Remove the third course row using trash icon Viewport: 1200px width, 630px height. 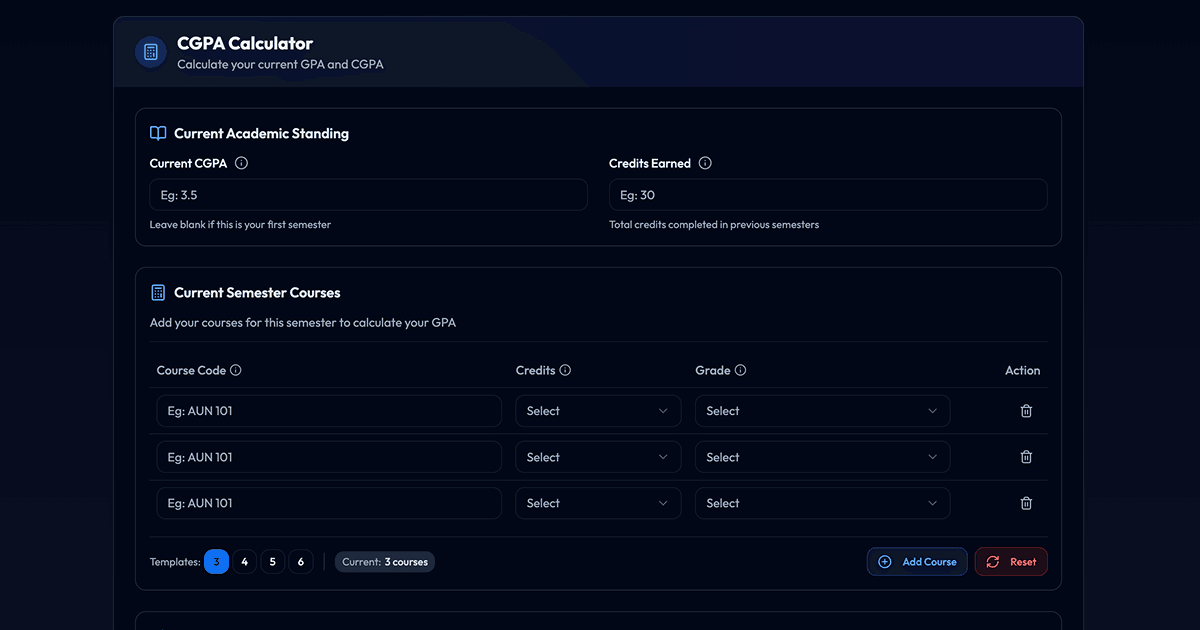pyautogui.click(x=1026, y=503)
